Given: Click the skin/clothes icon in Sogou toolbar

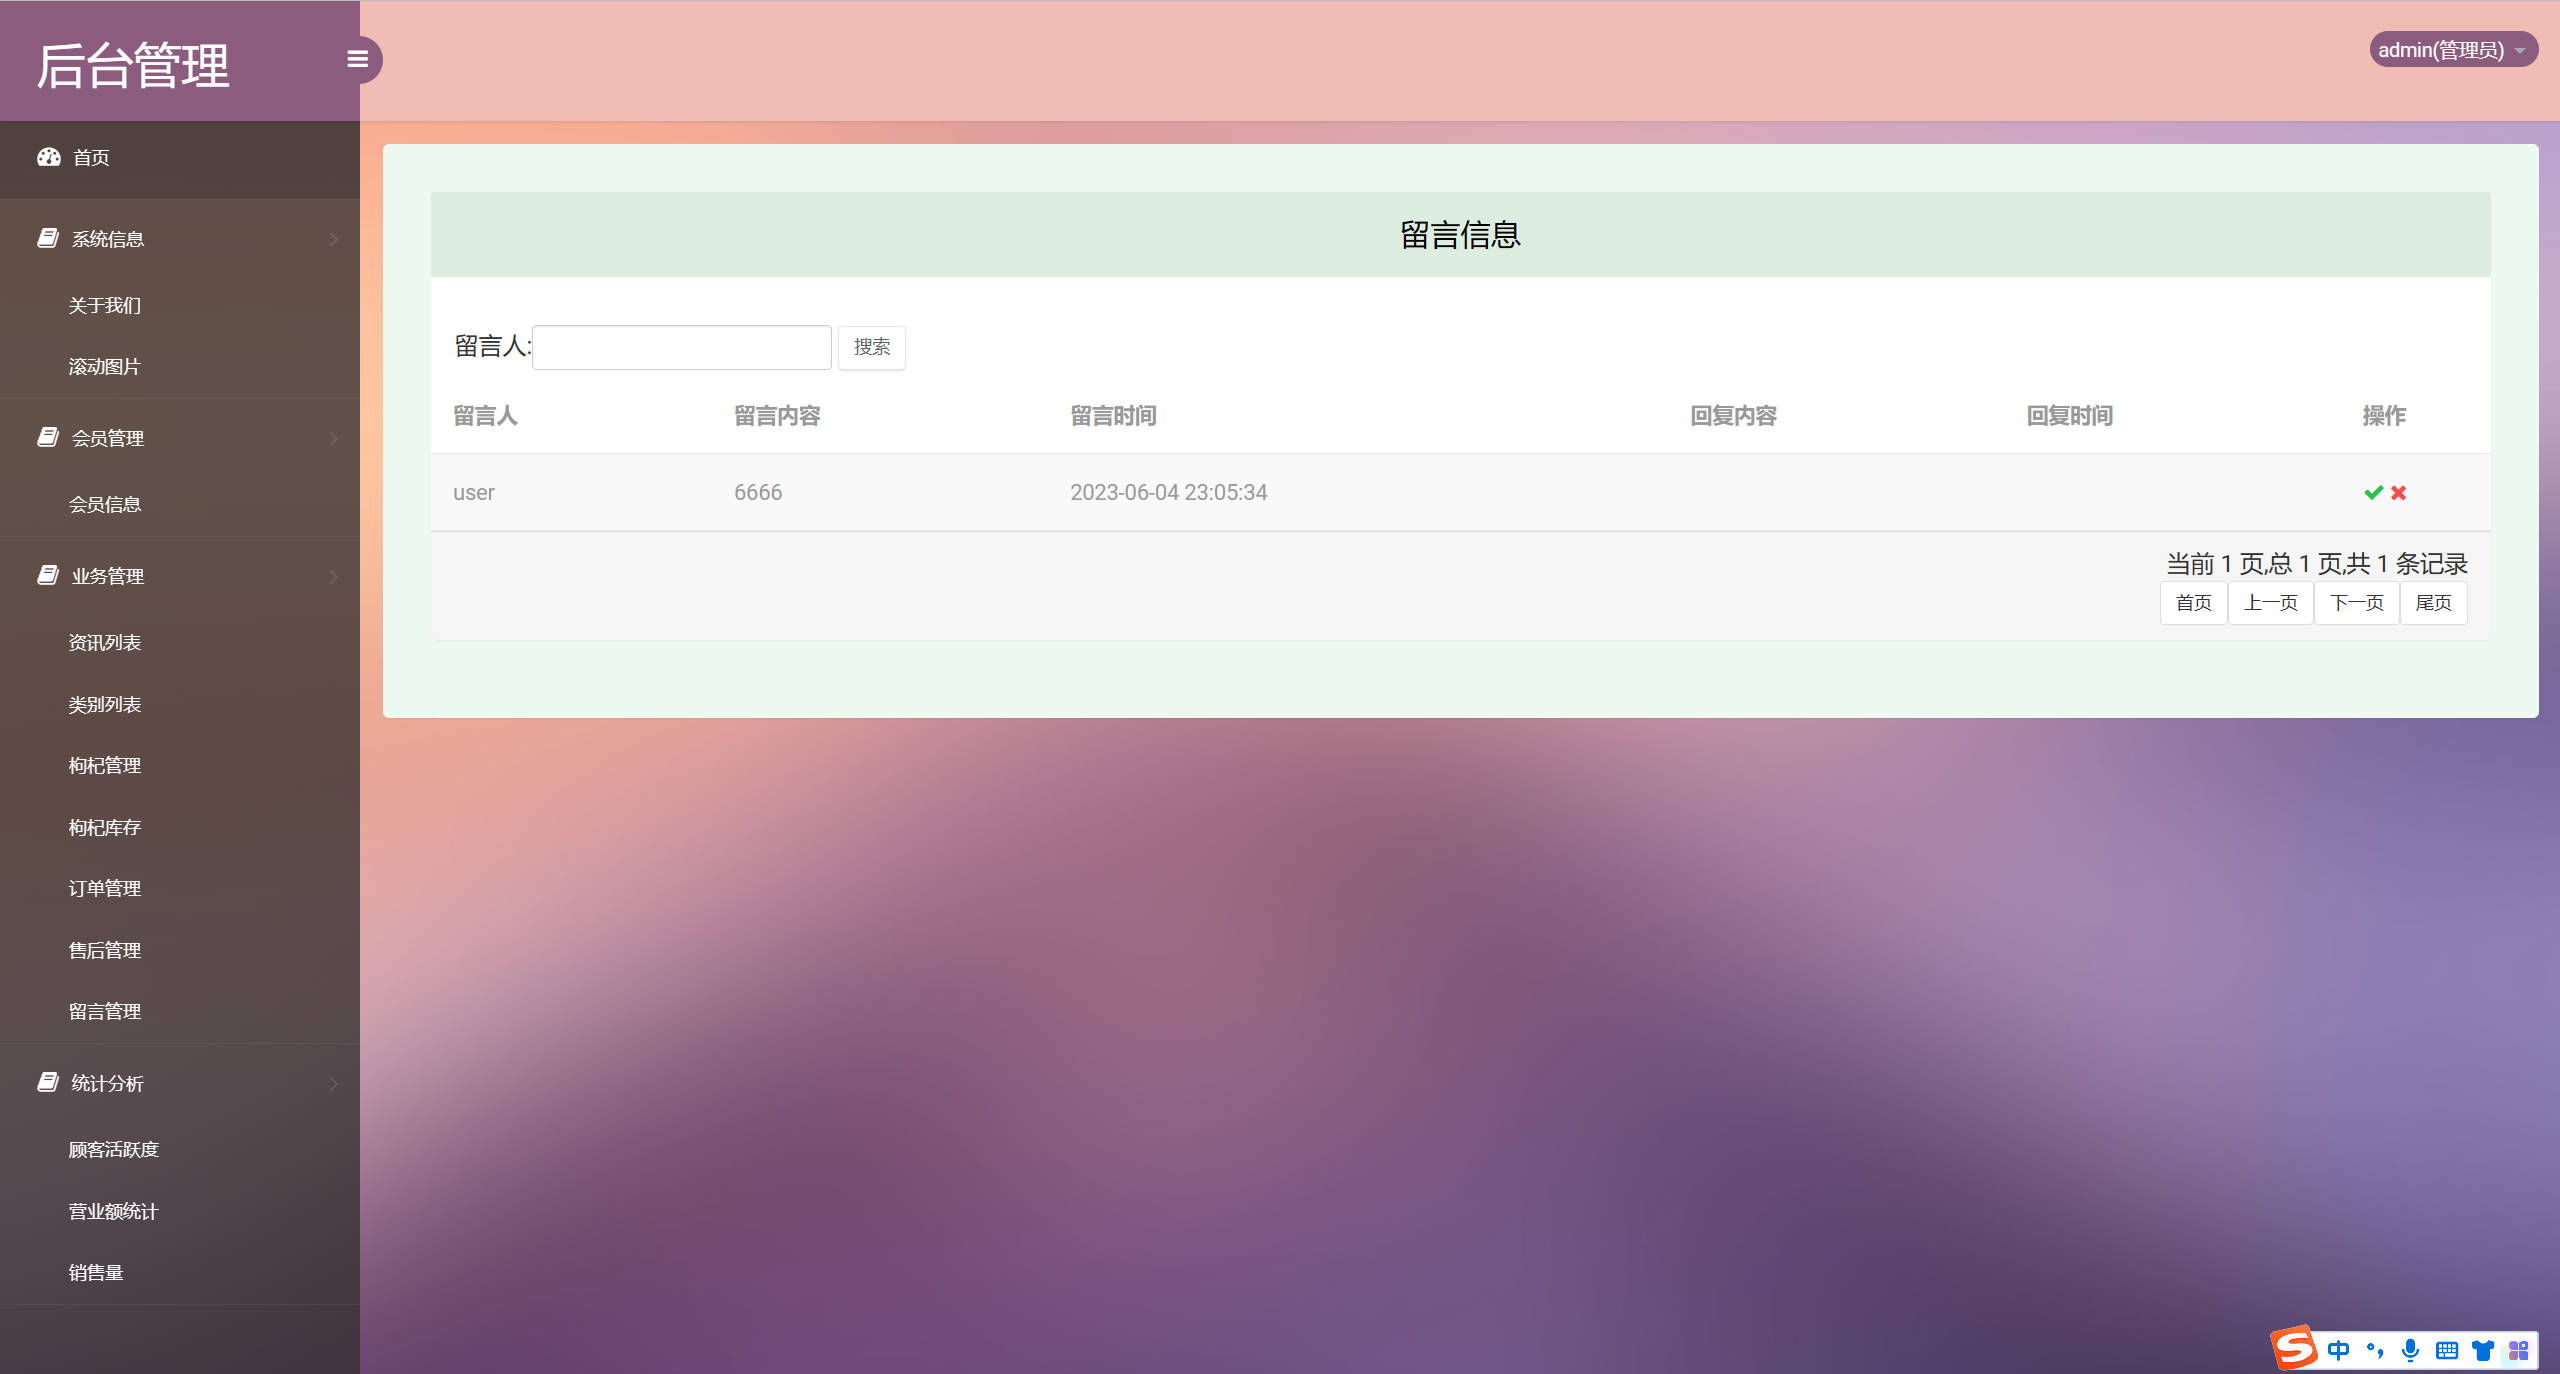Looking at the screenshot, I should pyautogui.click(x=2481, y=1349).
